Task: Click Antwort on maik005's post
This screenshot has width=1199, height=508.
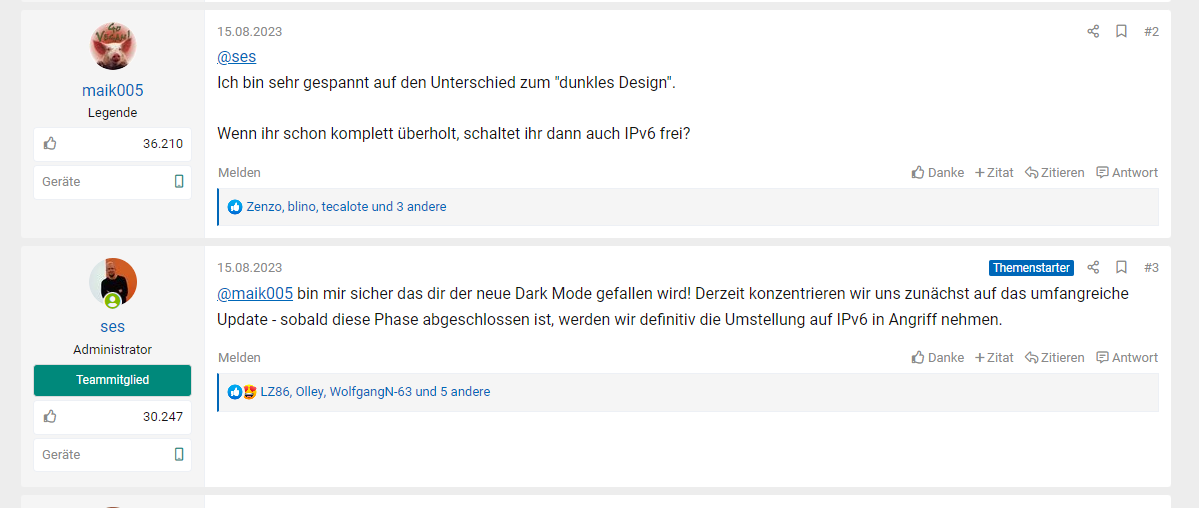Action: [x=1127, y=173]
